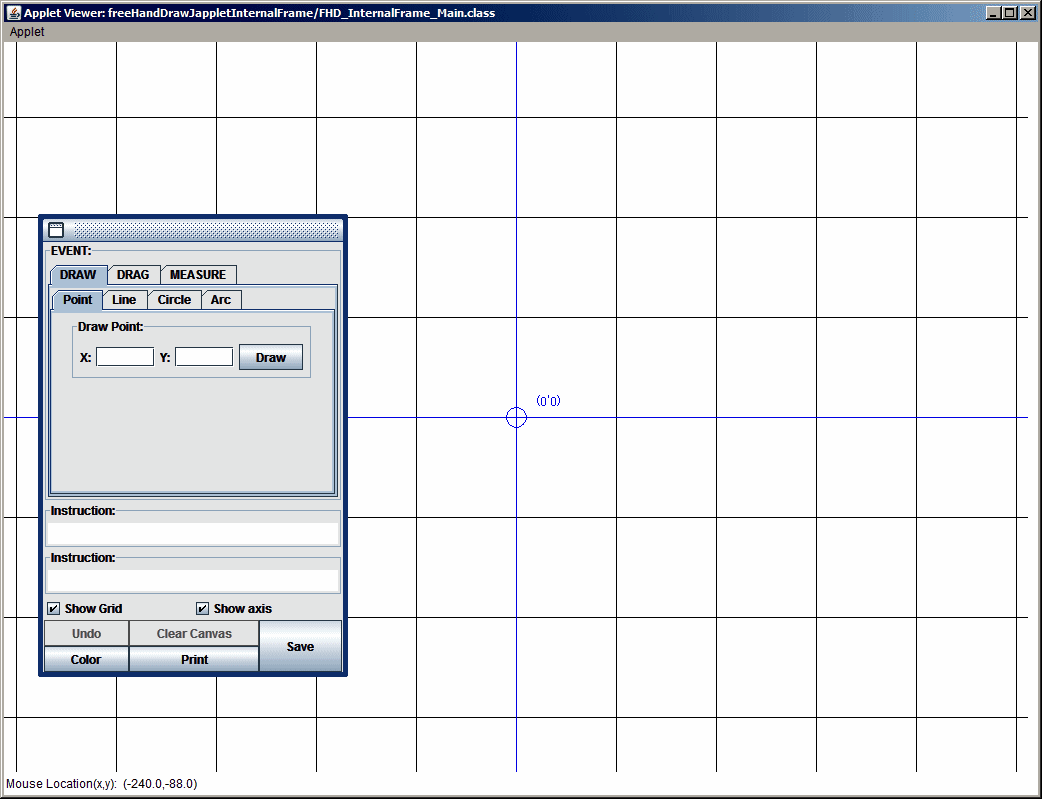Toggle the Show Grid checkbox
Viewport: 1042px width, 799px height.
pos(54,608)
